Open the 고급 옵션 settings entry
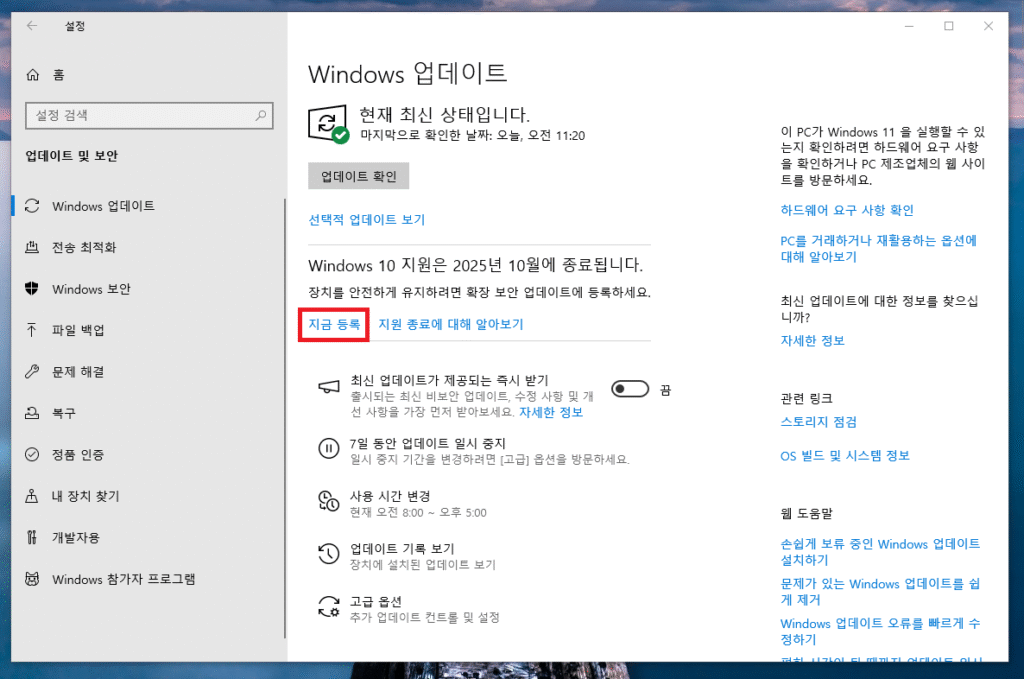 (376, 602)
